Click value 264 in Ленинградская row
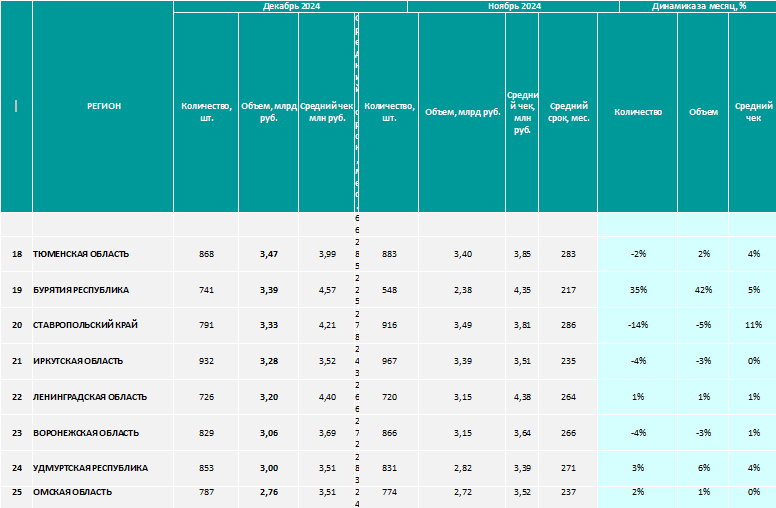The image size is (776, 508). [568, 397]
